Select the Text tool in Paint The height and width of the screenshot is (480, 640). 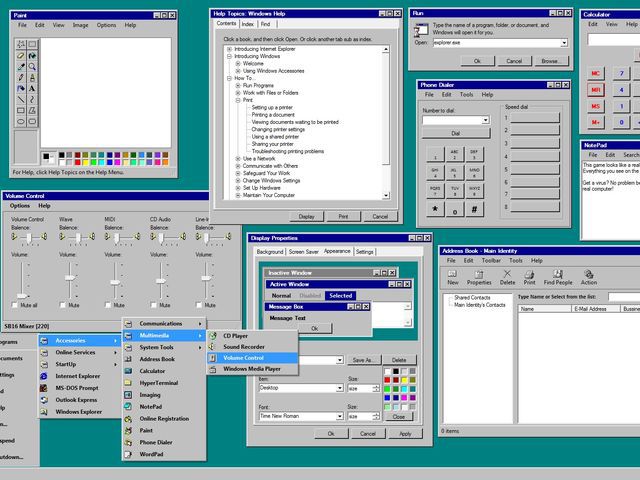coord(32,88)
